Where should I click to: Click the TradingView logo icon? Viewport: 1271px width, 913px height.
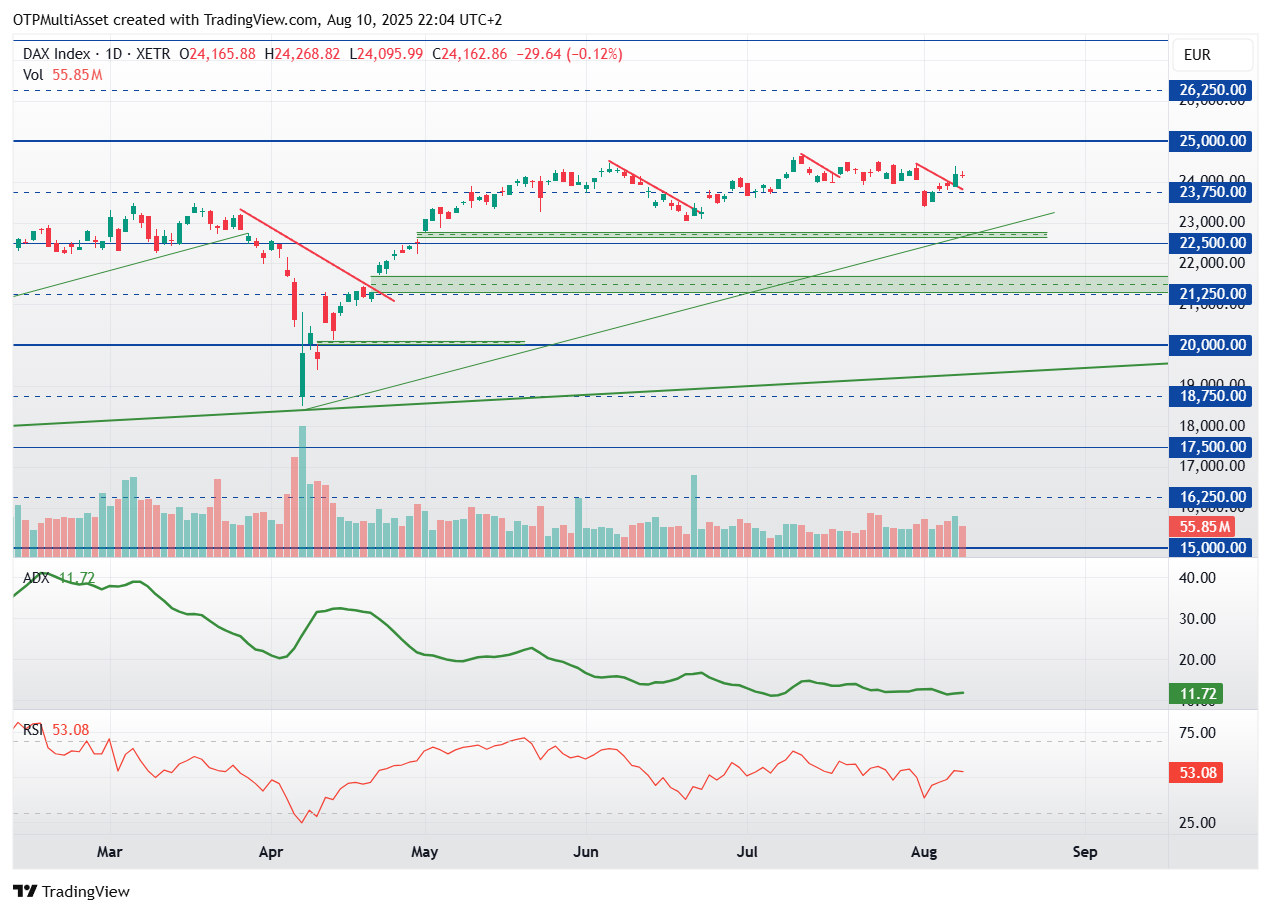[x=25, y=891]
